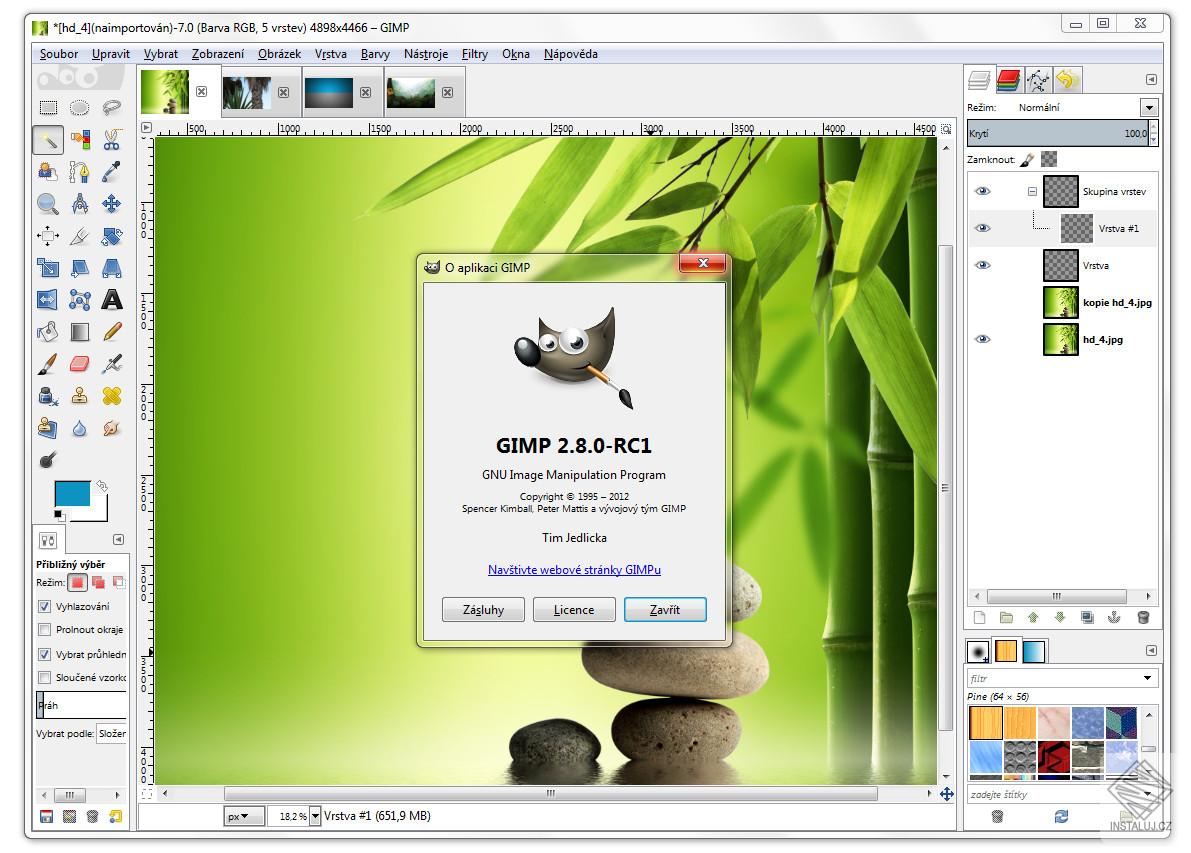The width and height of the screenshot is (1191, 853).
Task: Choose the Select by Color tool
Action: tap(80, 140)
